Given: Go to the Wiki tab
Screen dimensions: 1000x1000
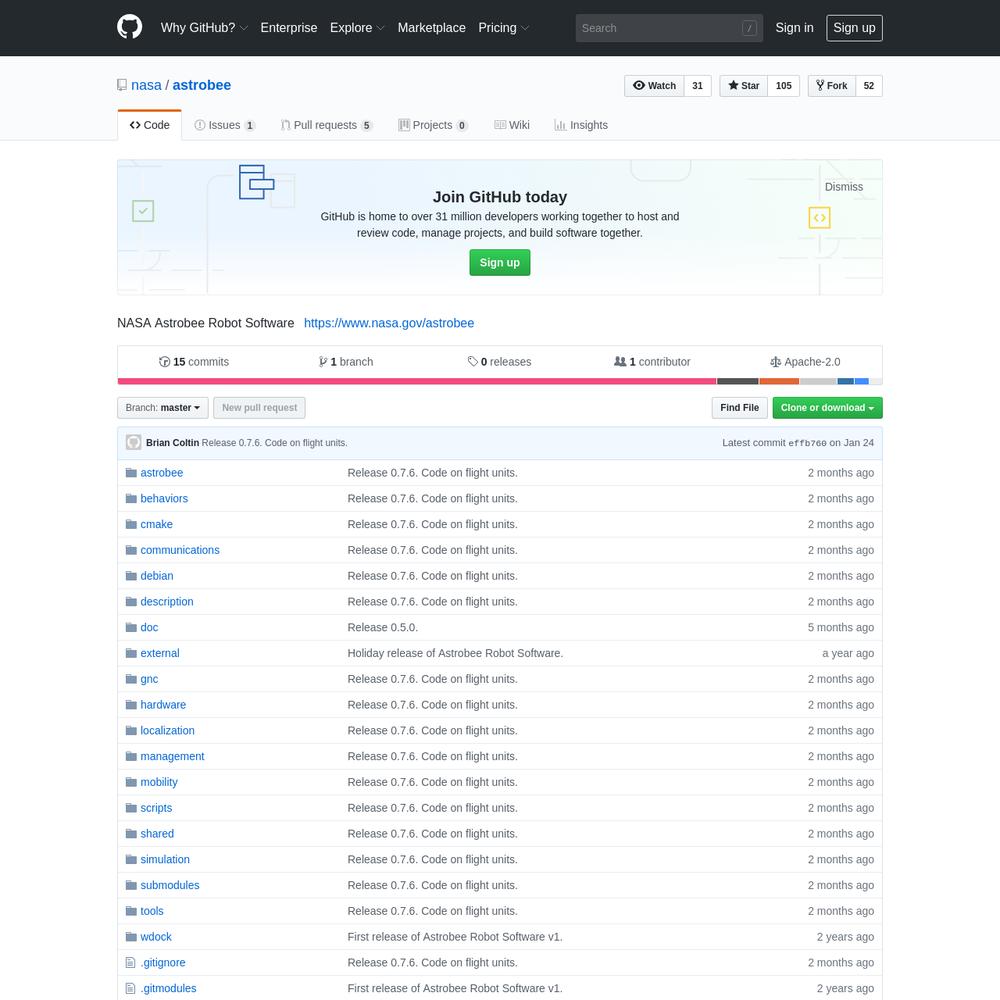Looking at the screenshot, I should [x=511, y=125].
